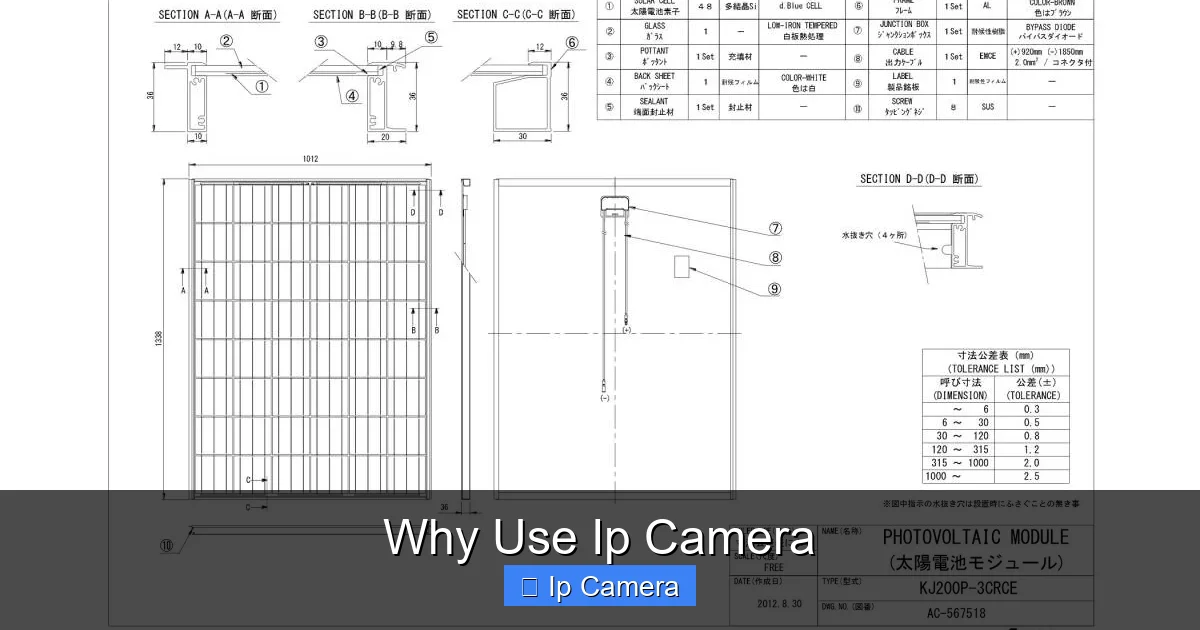Click the (+) cable connector marker
Viewport: 1200px width, 630px height.
627,330
